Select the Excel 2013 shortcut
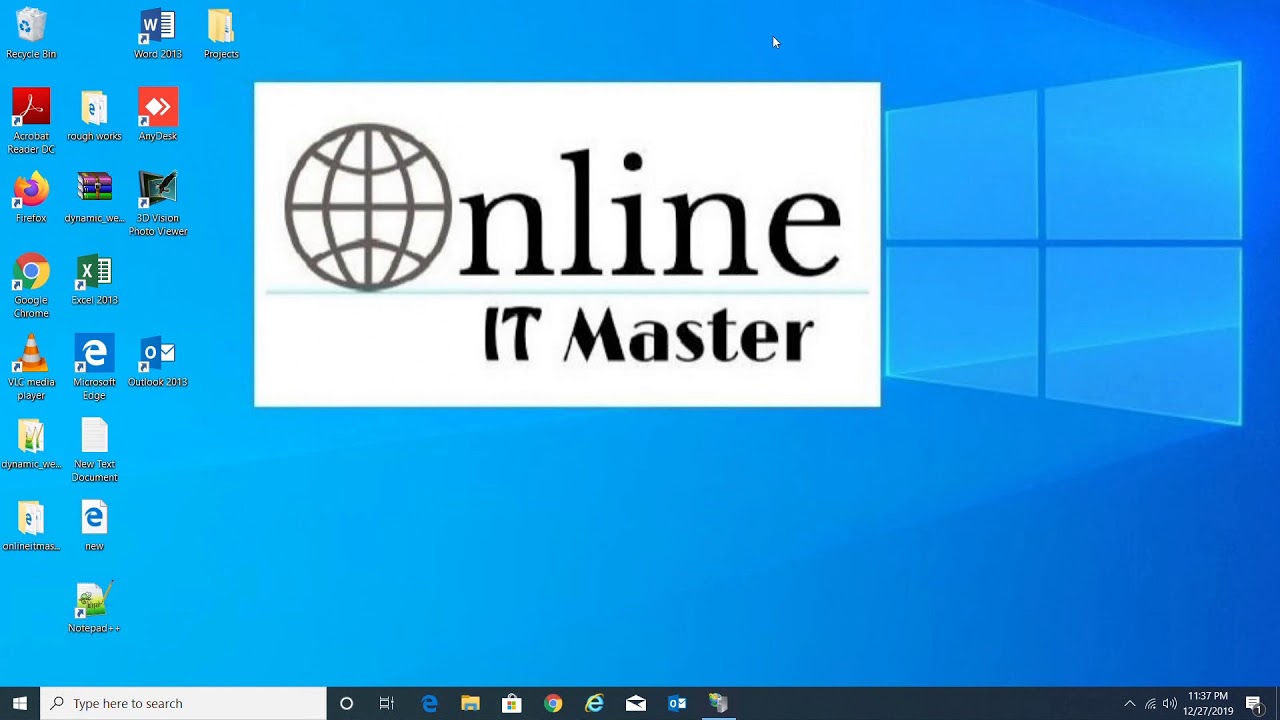This screenshot has height=720, width=1280. (94, 280)
